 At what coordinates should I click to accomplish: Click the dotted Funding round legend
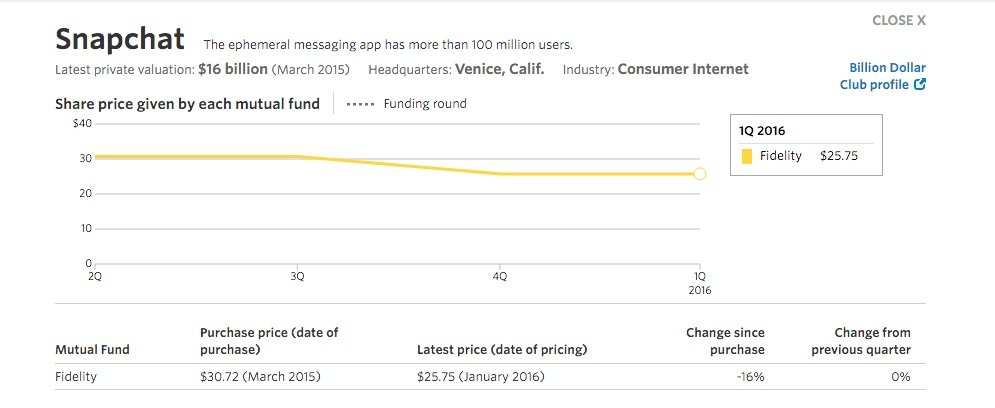click(406, 104)
